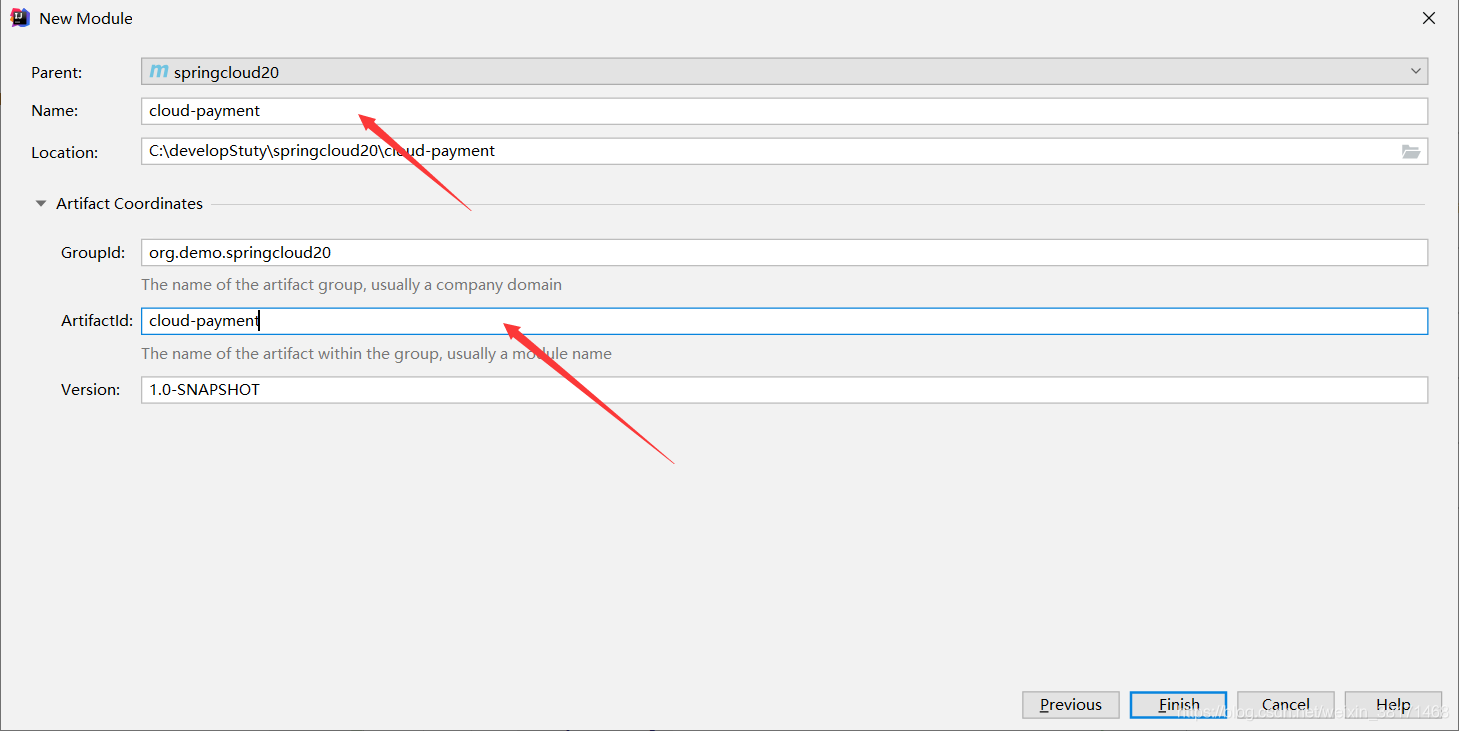Click the Maven icon beside springcloud20
Screen dimensions: 1459x731
point(159,72)
